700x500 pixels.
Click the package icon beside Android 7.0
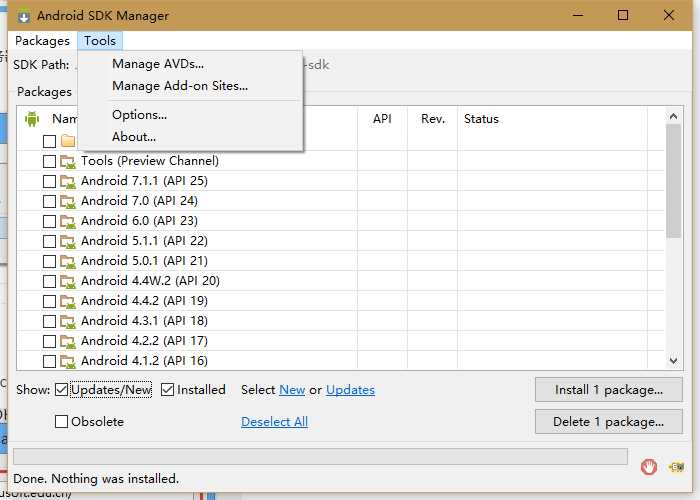[x=68, y=202]
